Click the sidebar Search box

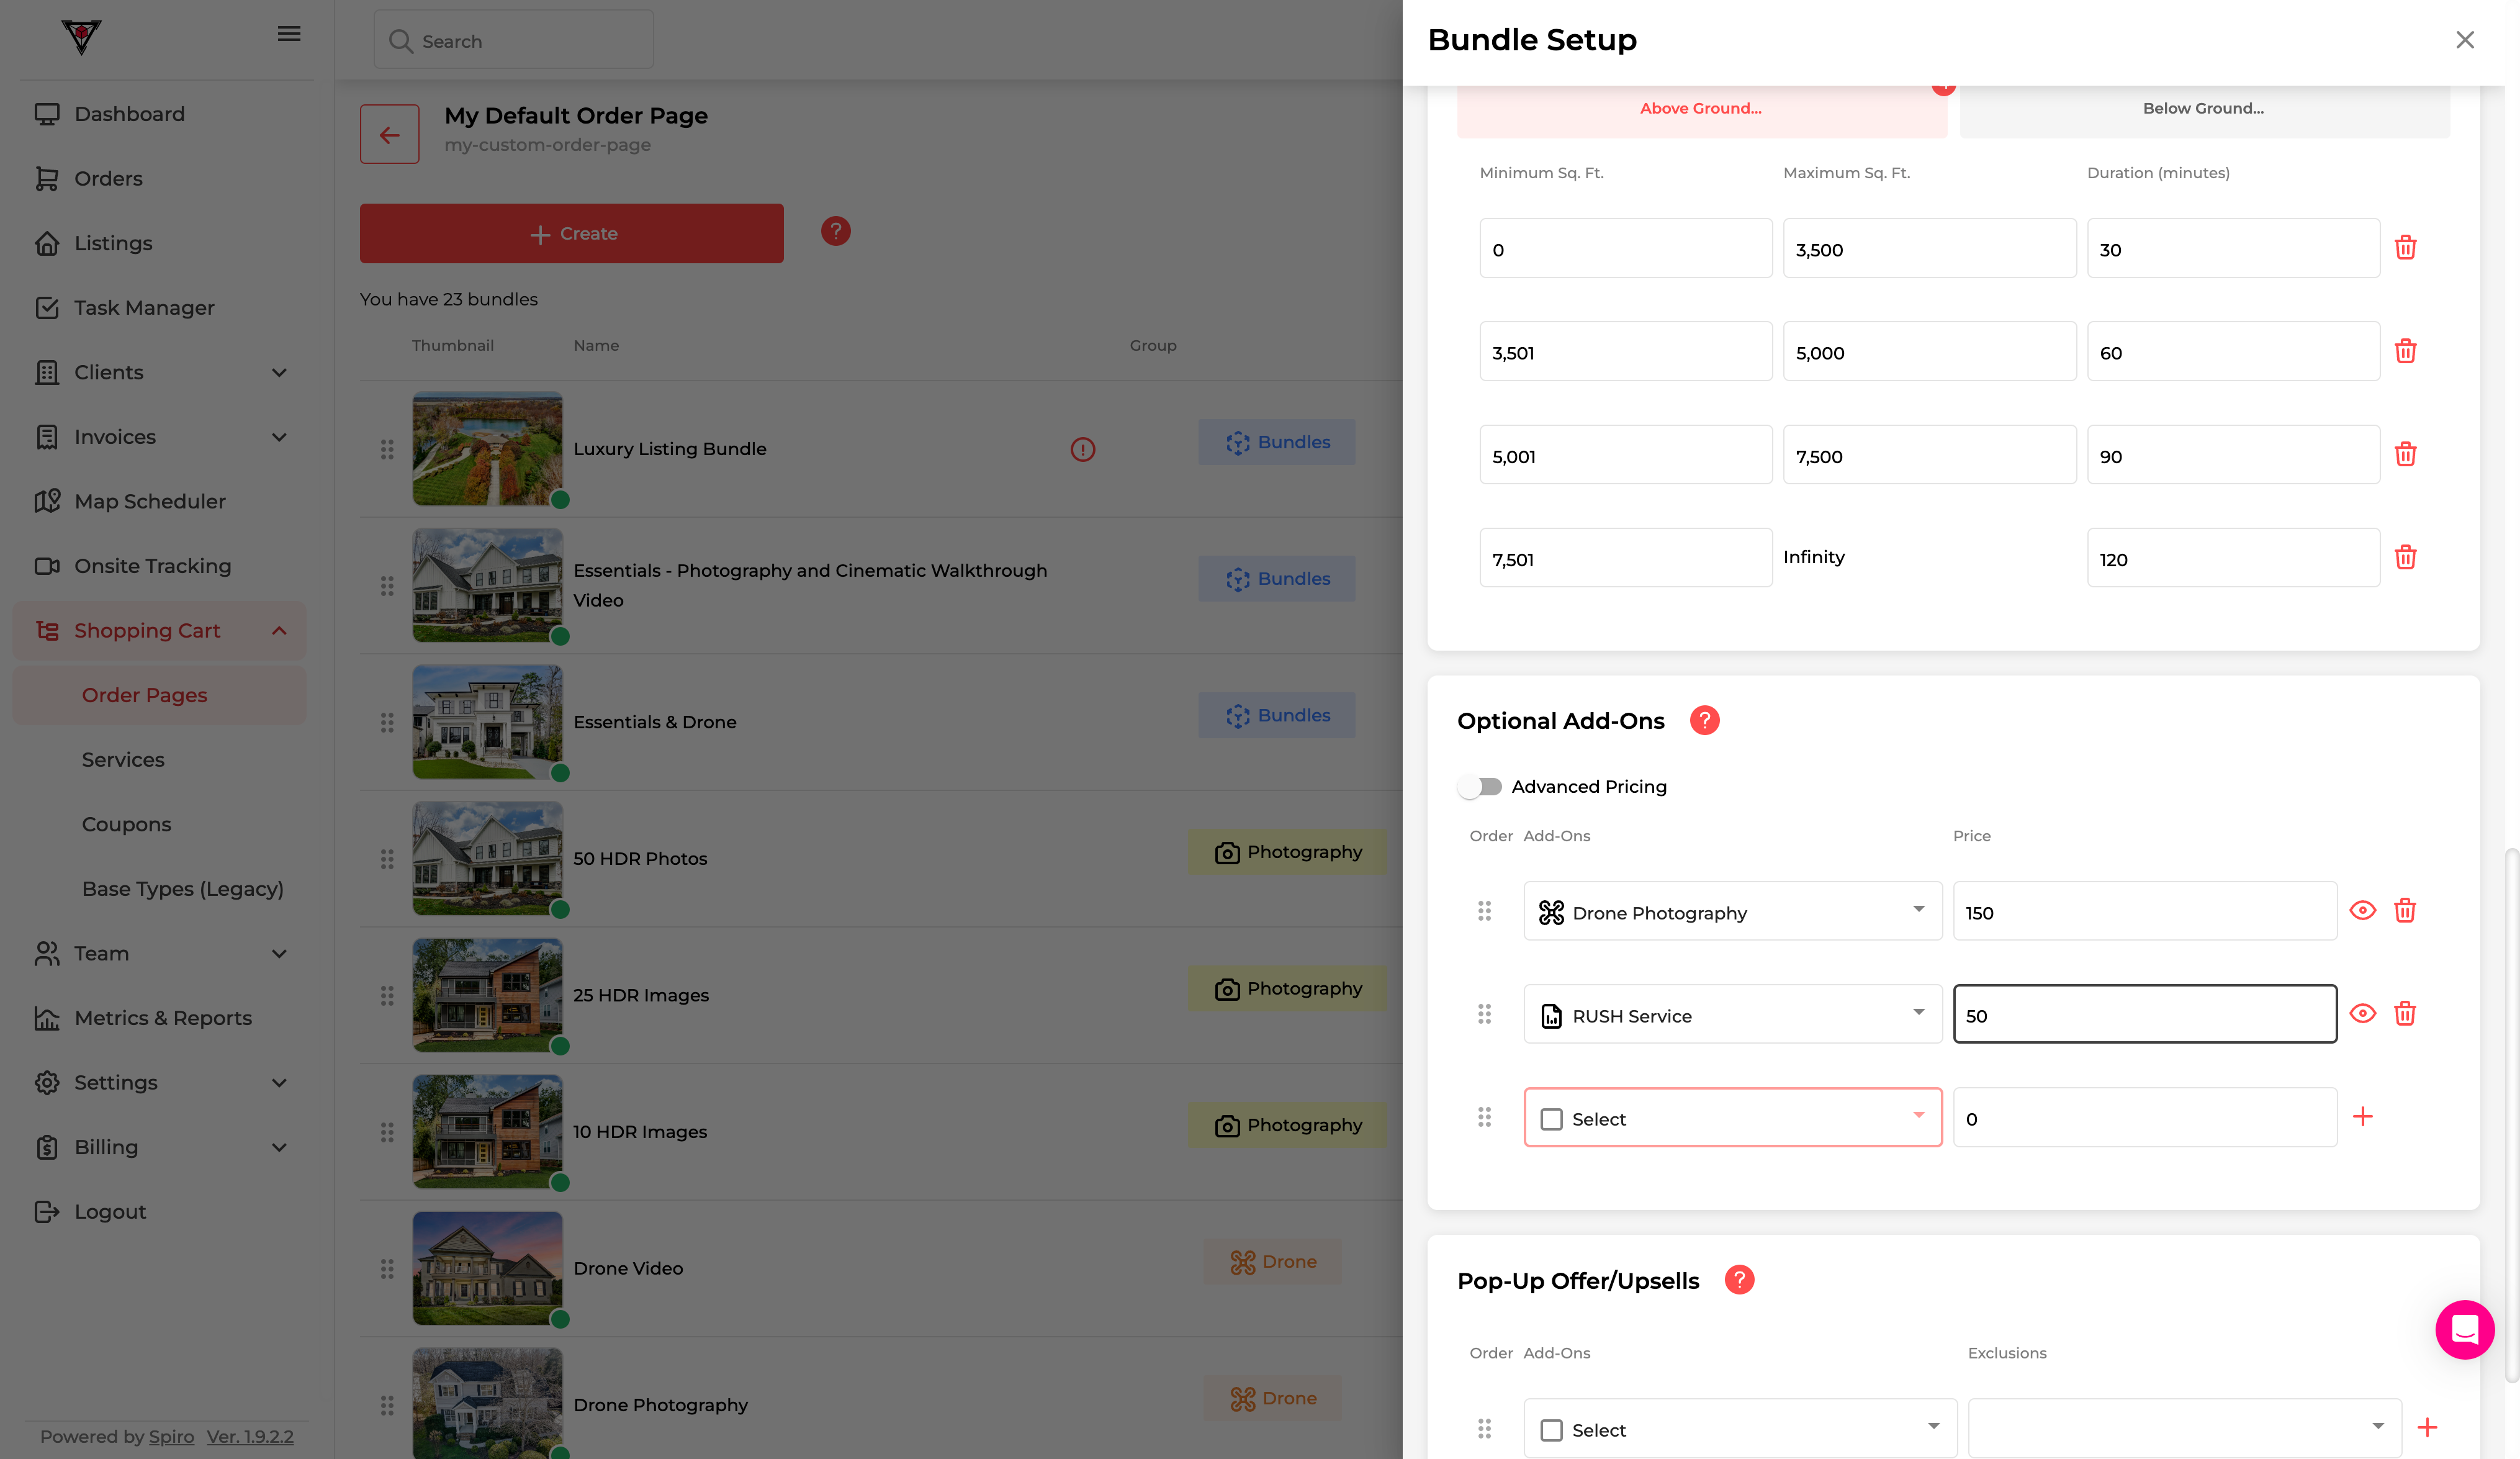coord(513,40)
